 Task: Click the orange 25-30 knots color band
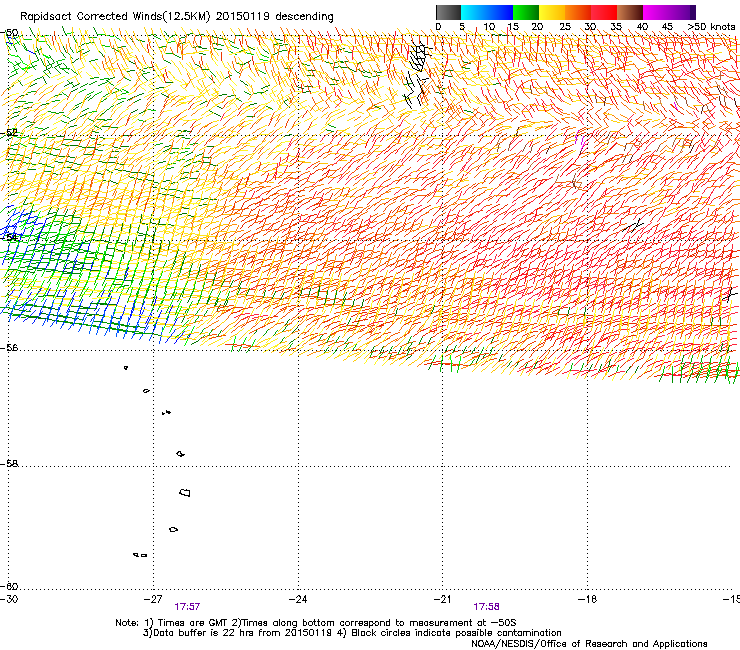[578, 12]
